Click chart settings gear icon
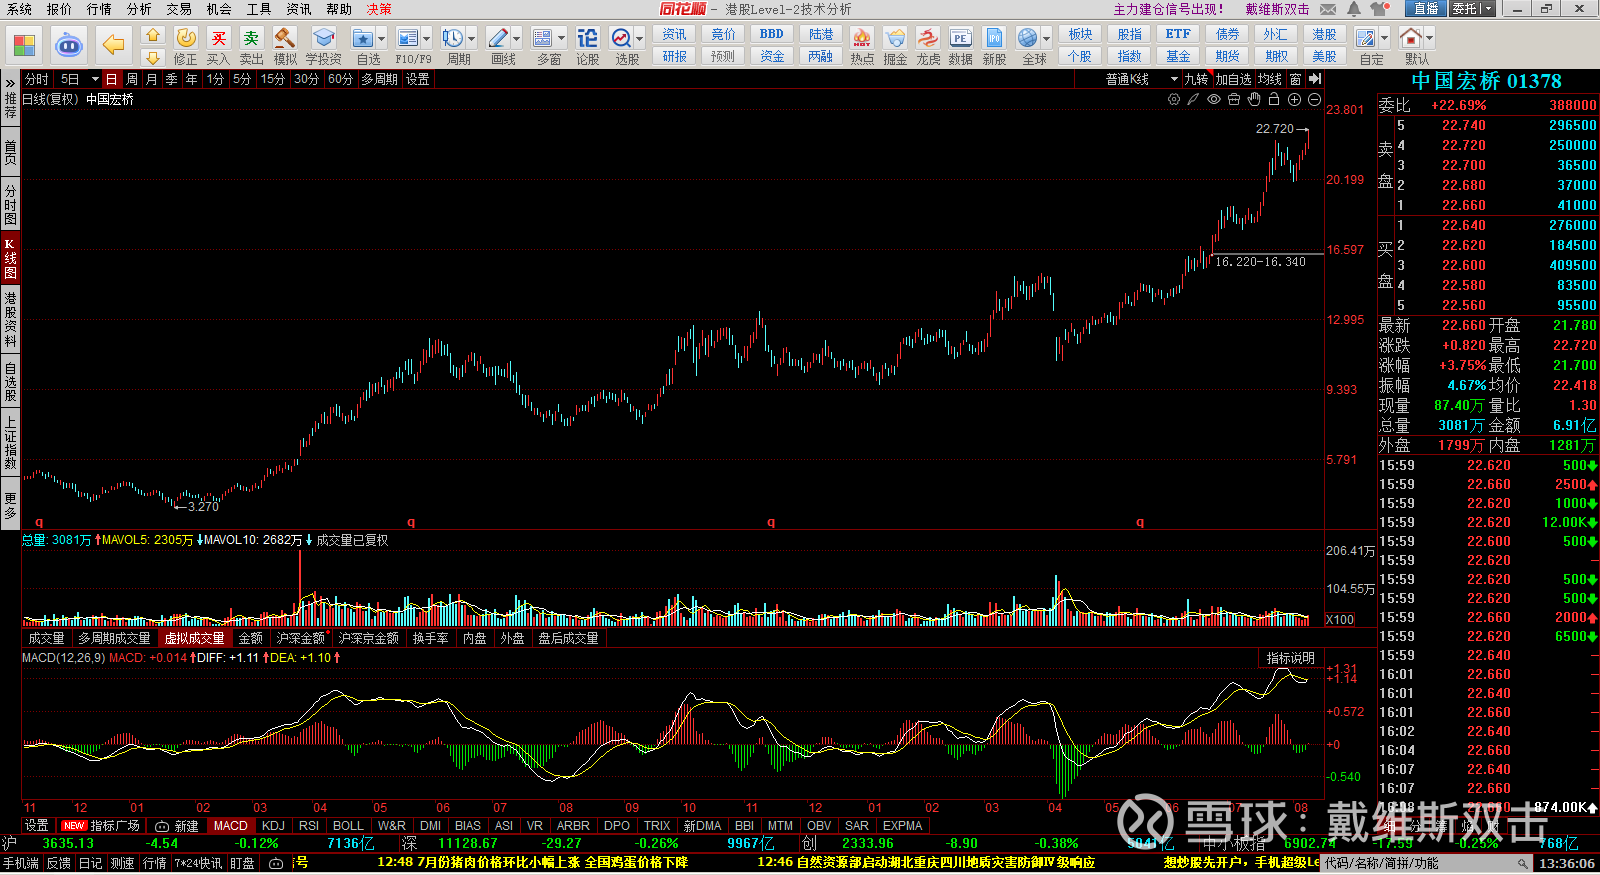1600x875 pixels. click(1174, 99)
